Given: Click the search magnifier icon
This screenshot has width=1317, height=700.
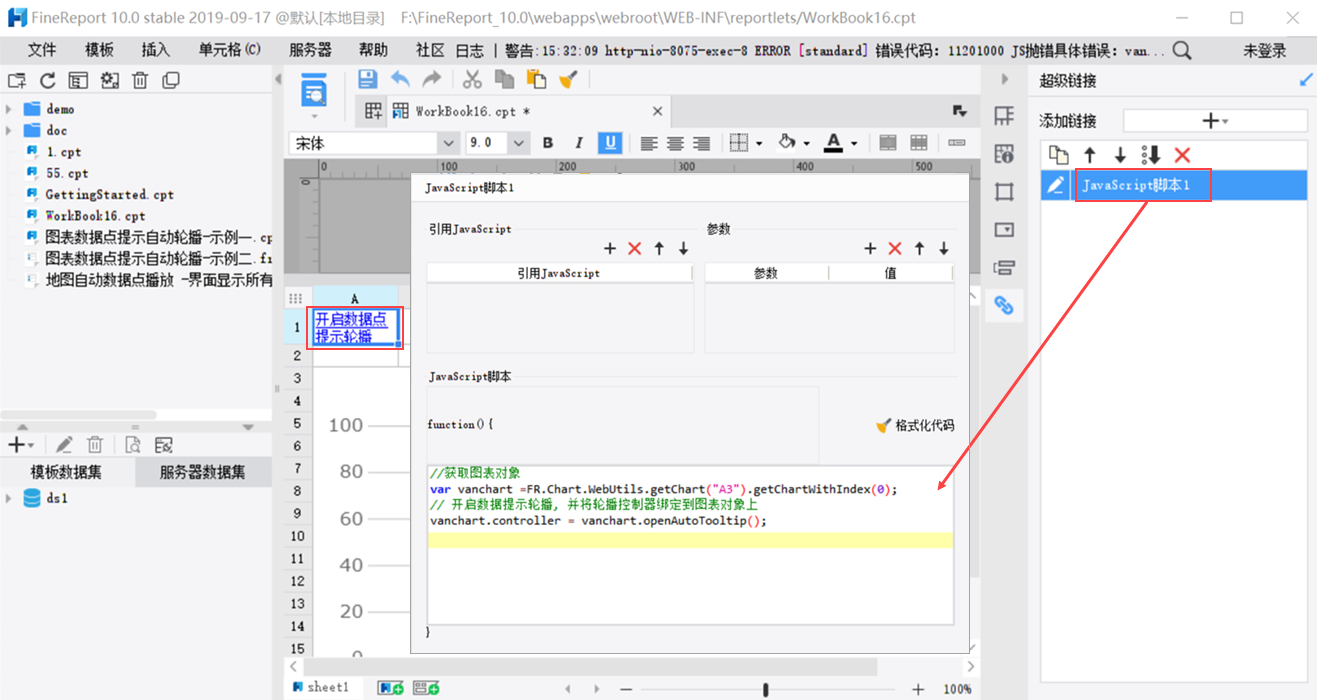Looking at the screenshot, I should coord(1182,50).
